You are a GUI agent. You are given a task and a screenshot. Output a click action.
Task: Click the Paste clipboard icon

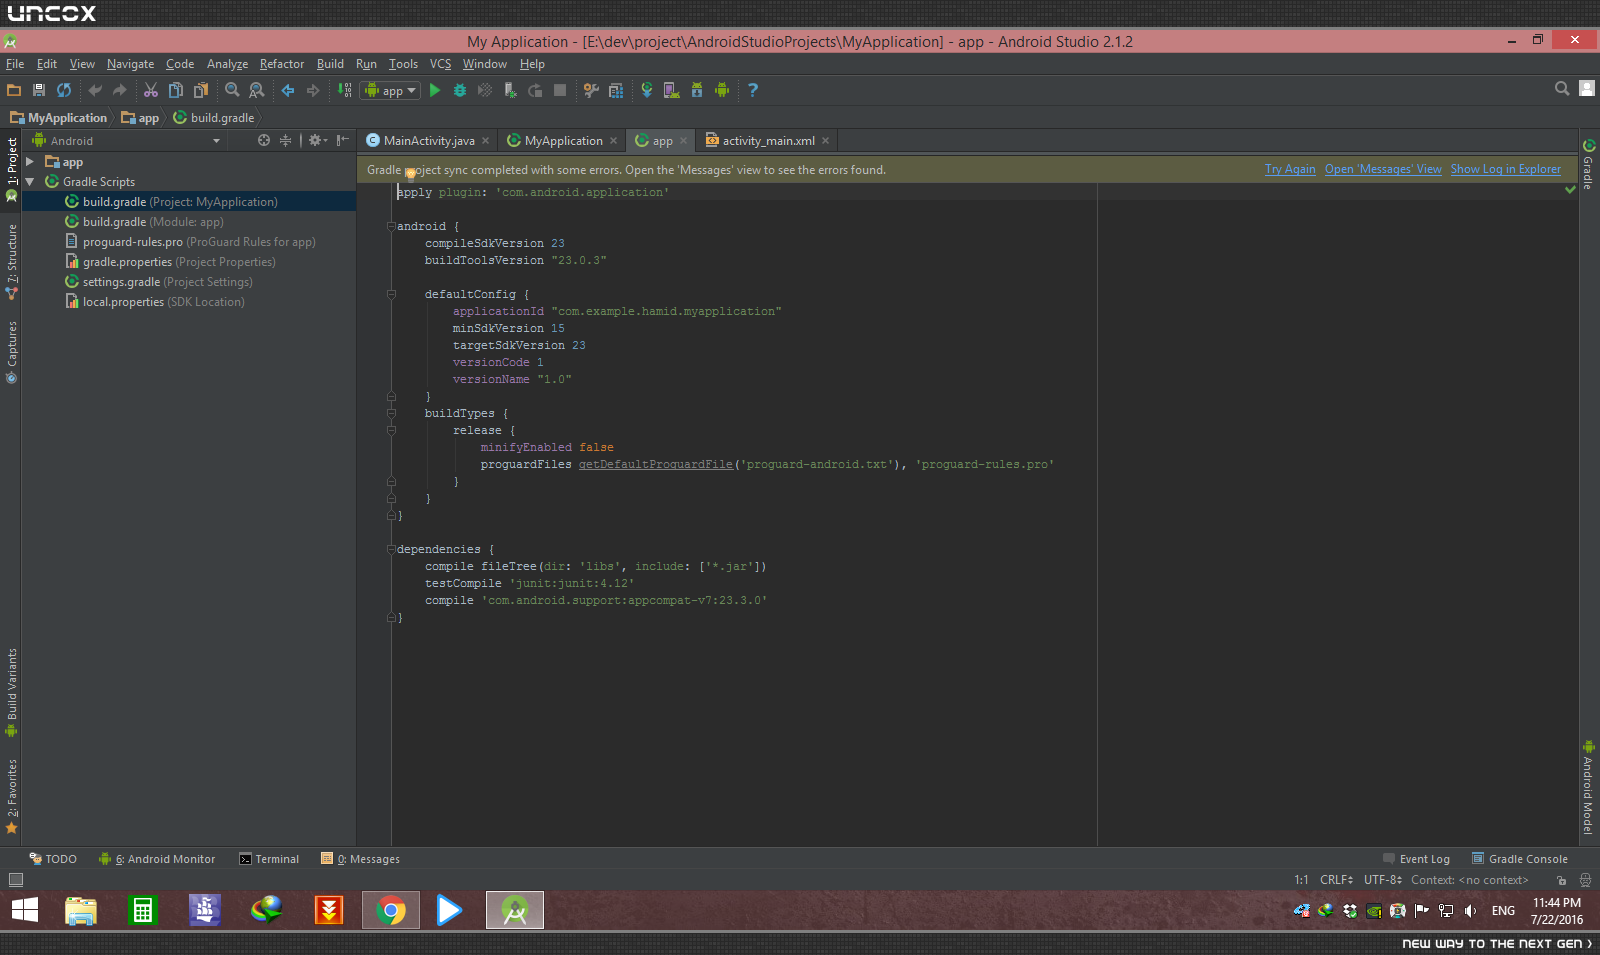pos(201,90)
